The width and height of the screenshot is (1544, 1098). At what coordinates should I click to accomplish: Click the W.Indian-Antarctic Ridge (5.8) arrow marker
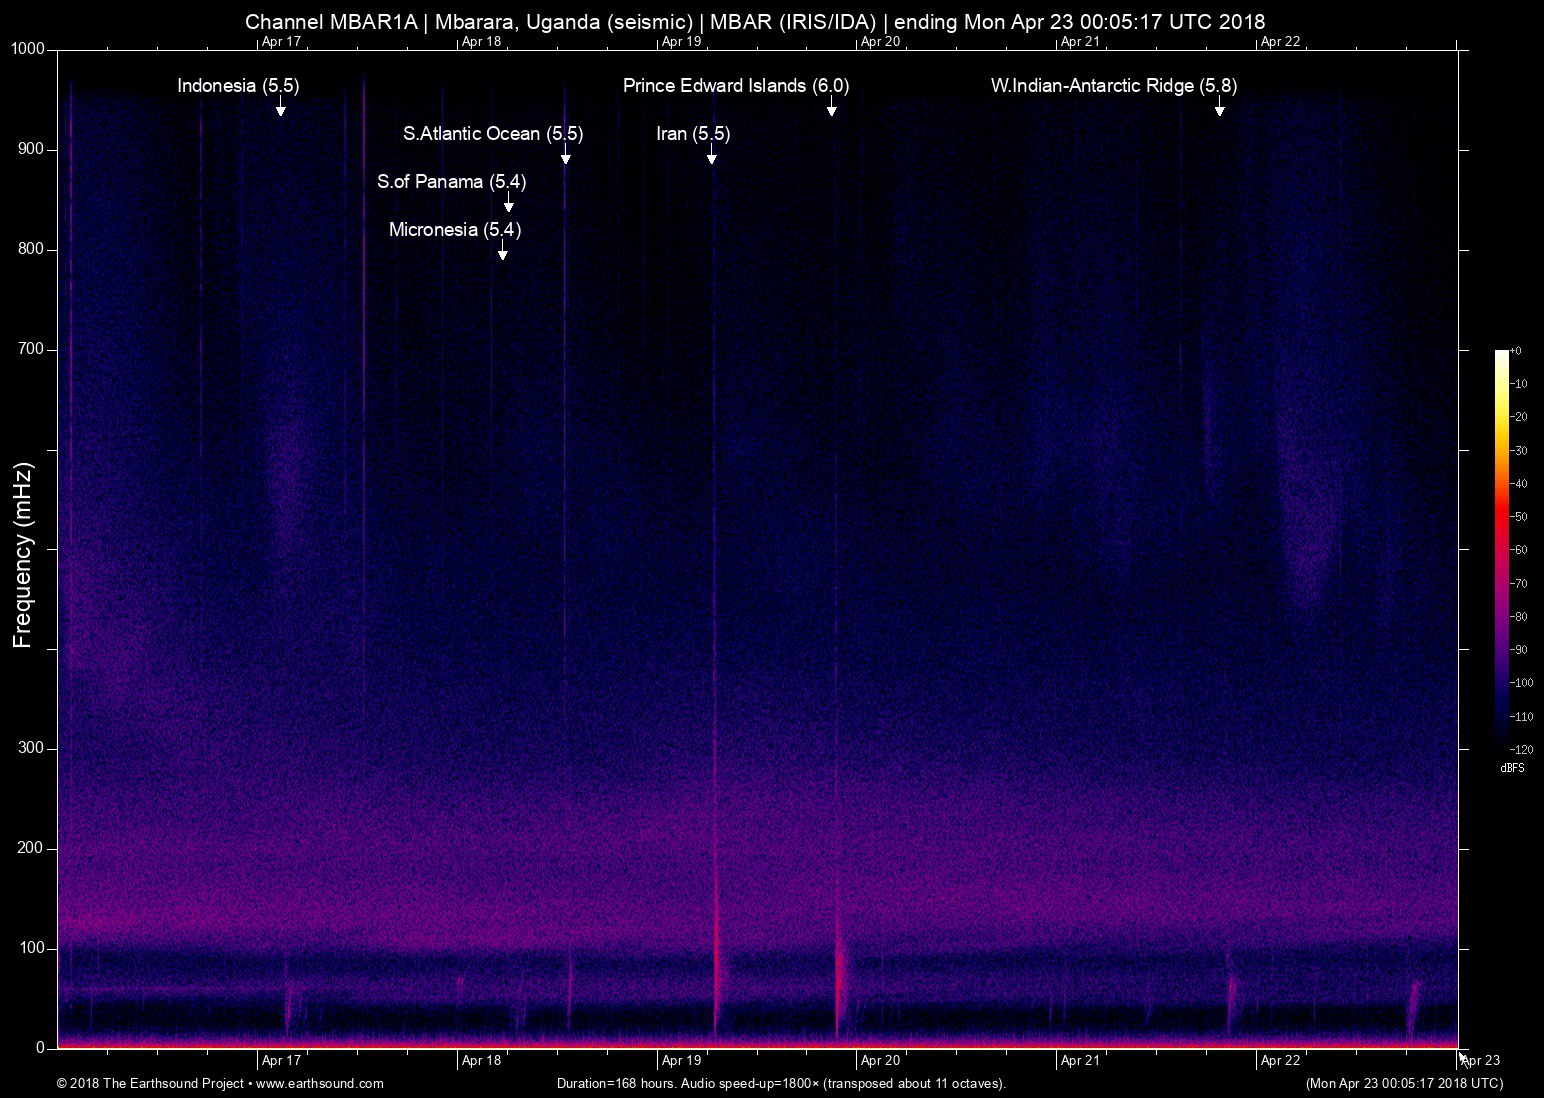1220,108
